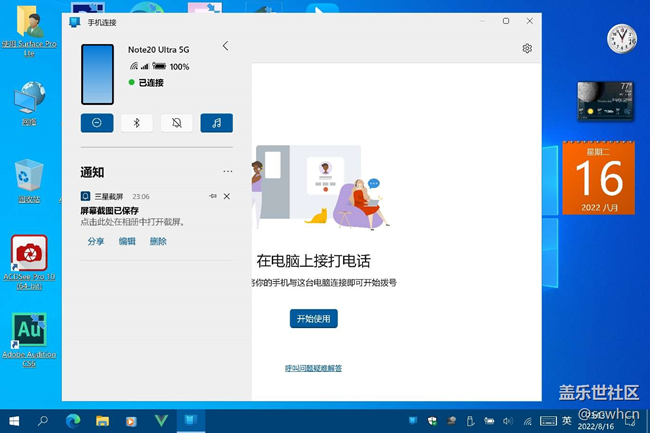
Task: Click 分享 on the screenshot notification
Action: (96, 241)
